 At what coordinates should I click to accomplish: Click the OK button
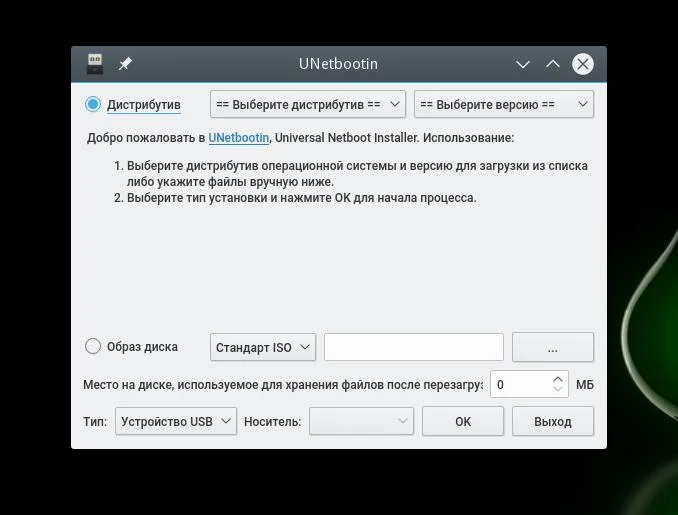(x=463, y=421)
